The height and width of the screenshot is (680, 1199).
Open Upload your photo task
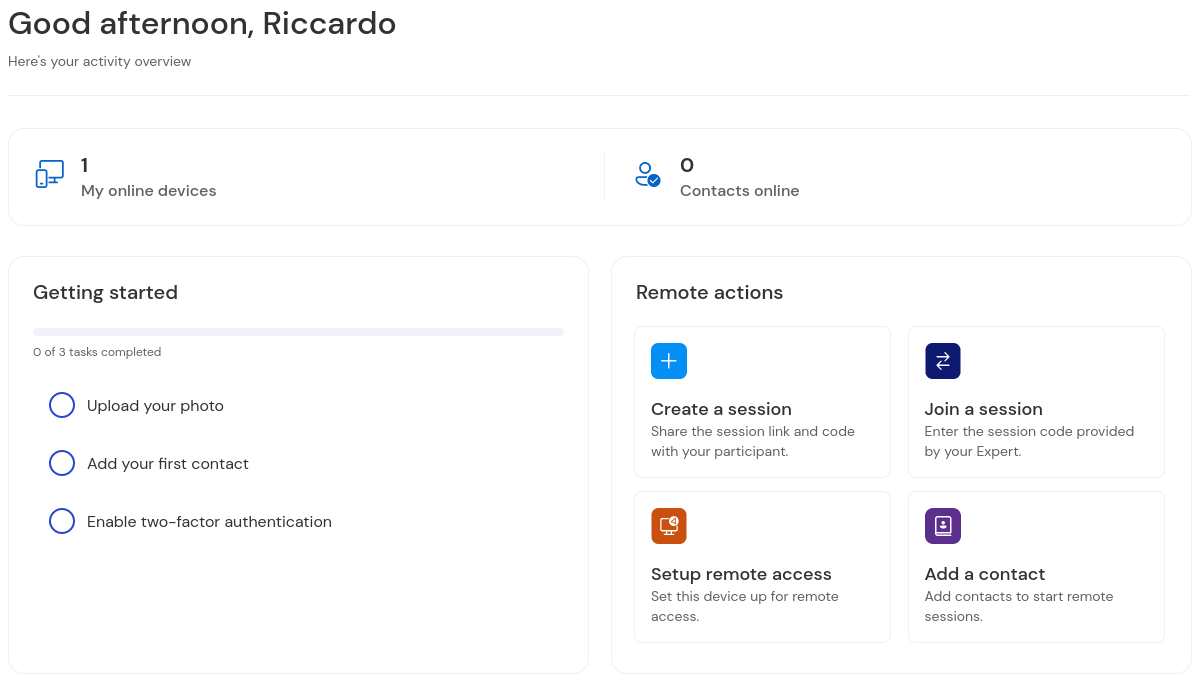click(x=155, y=406)
